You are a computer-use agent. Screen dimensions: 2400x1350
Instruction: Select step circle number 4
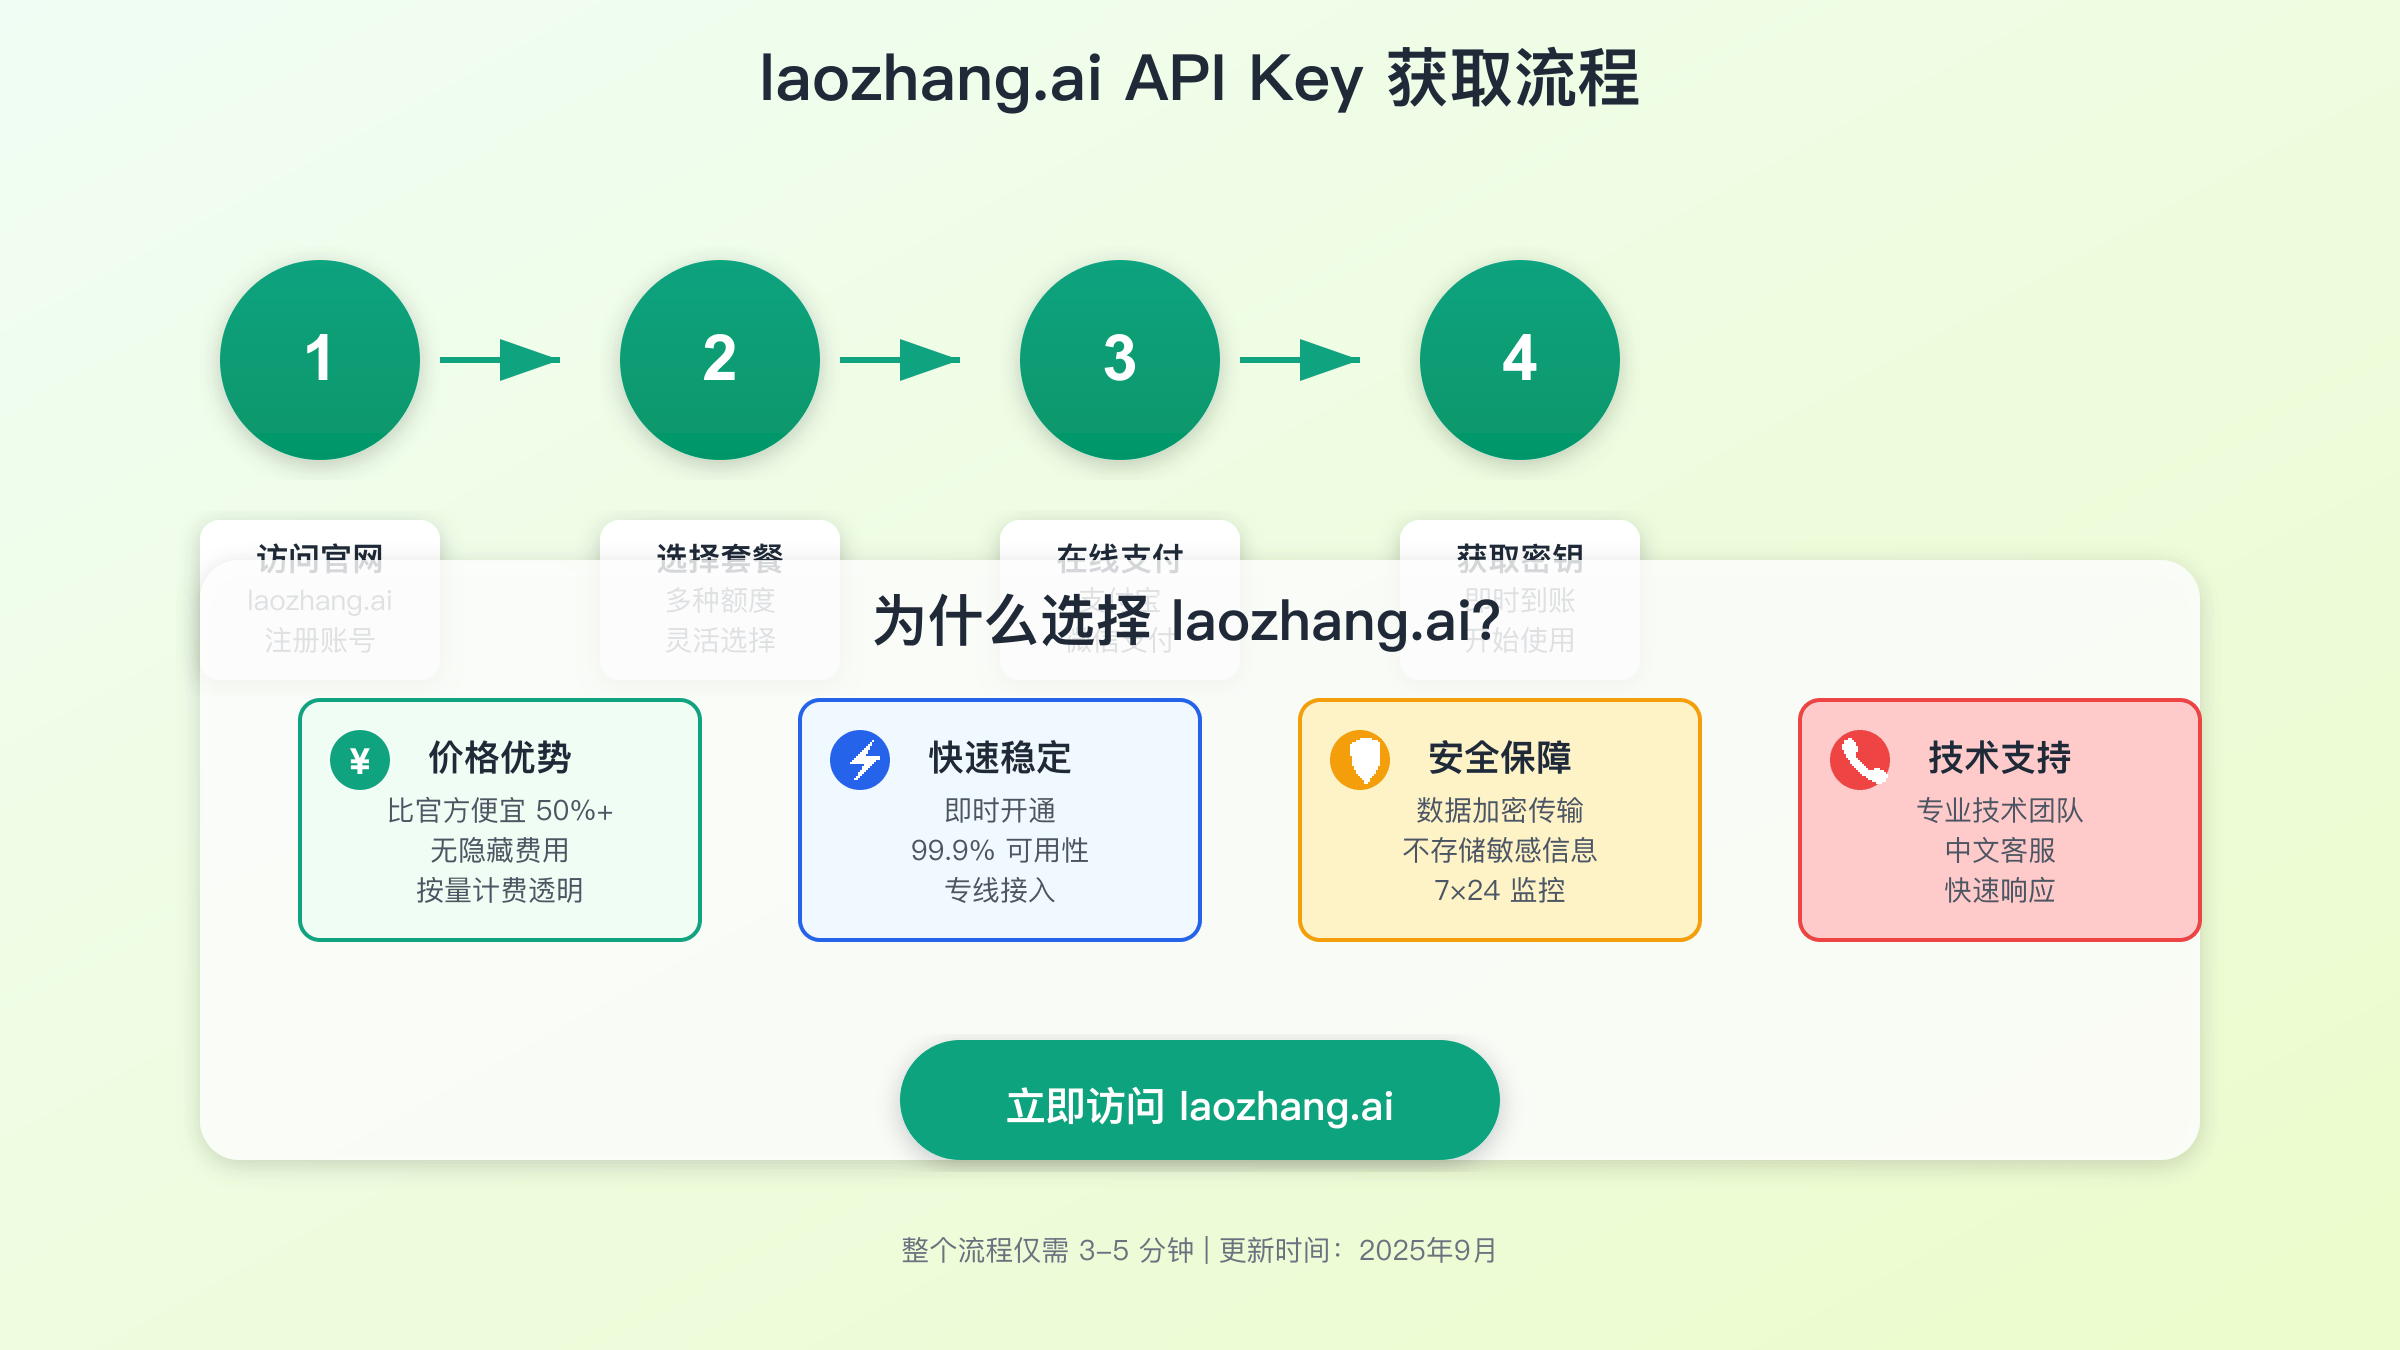(x=1520, y=360)
